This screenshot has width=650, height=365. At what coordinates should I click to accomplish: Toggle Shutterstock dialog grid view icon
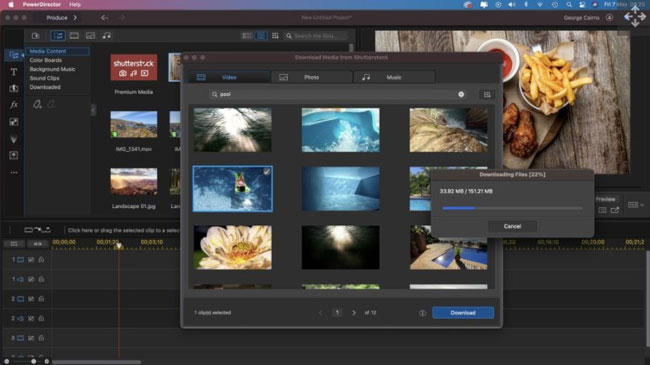(x=487, y=95)
